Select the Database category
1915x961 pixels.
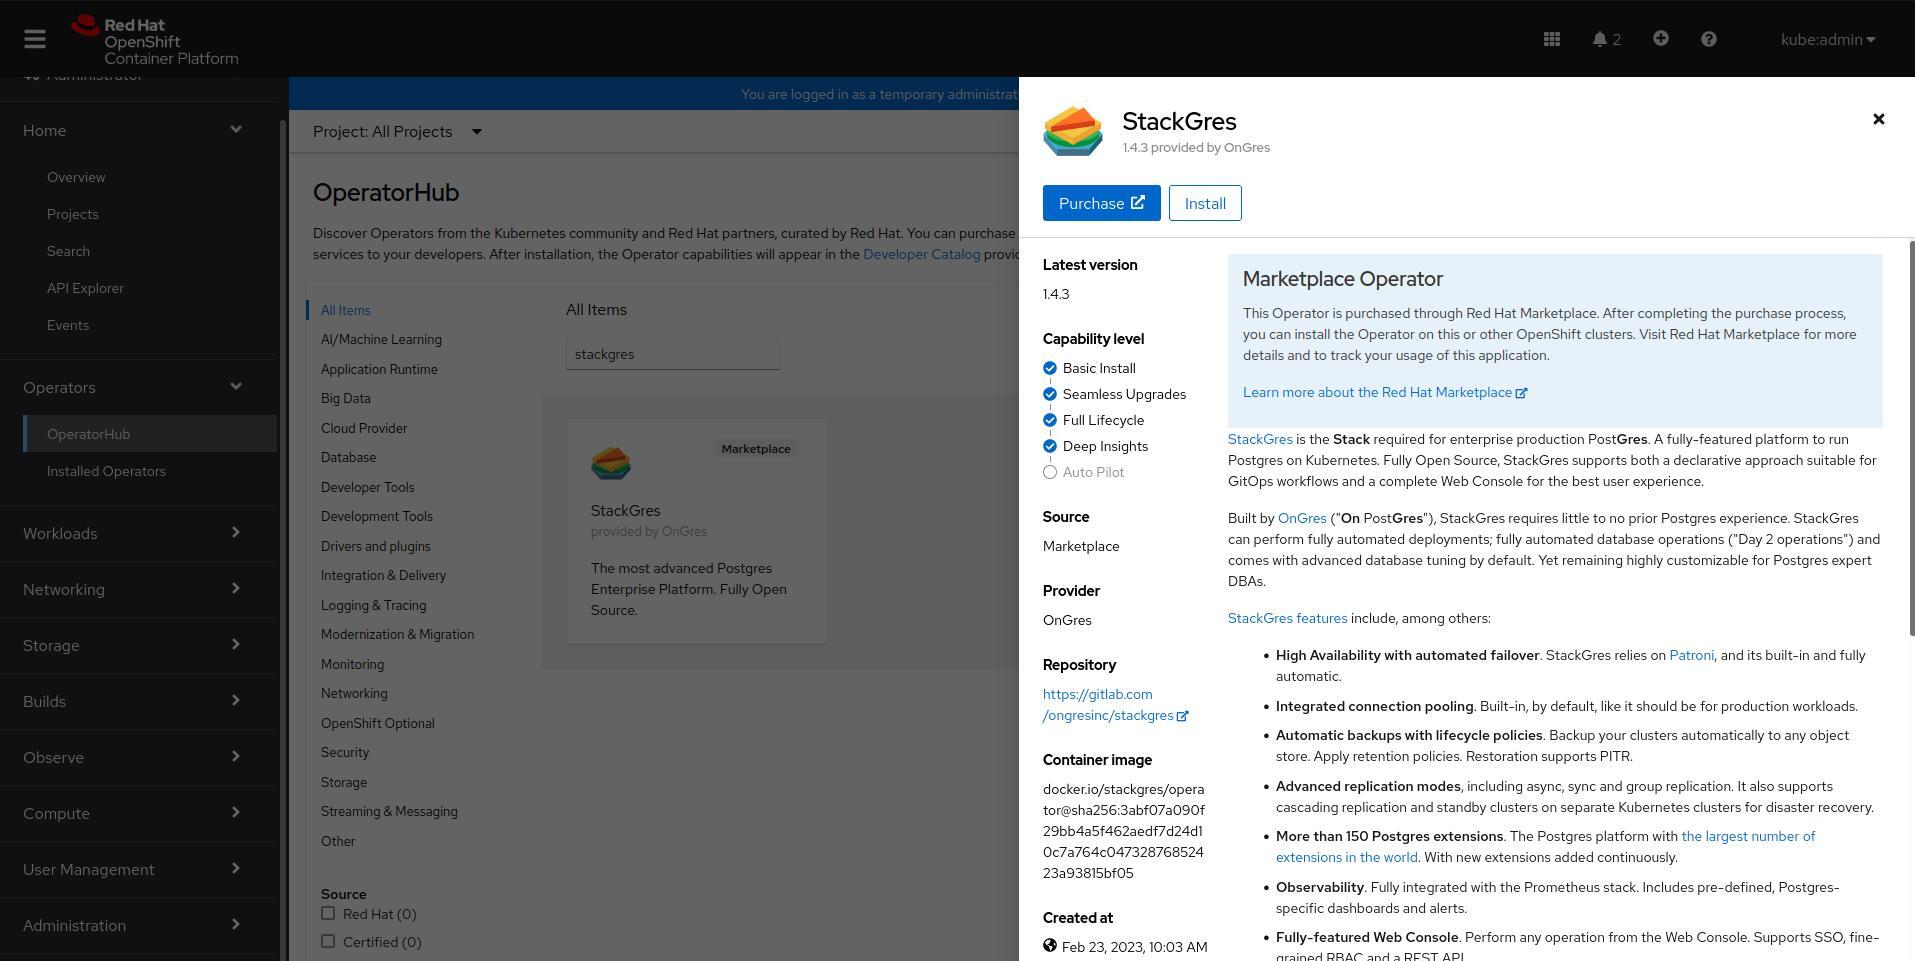click(348, 457)
